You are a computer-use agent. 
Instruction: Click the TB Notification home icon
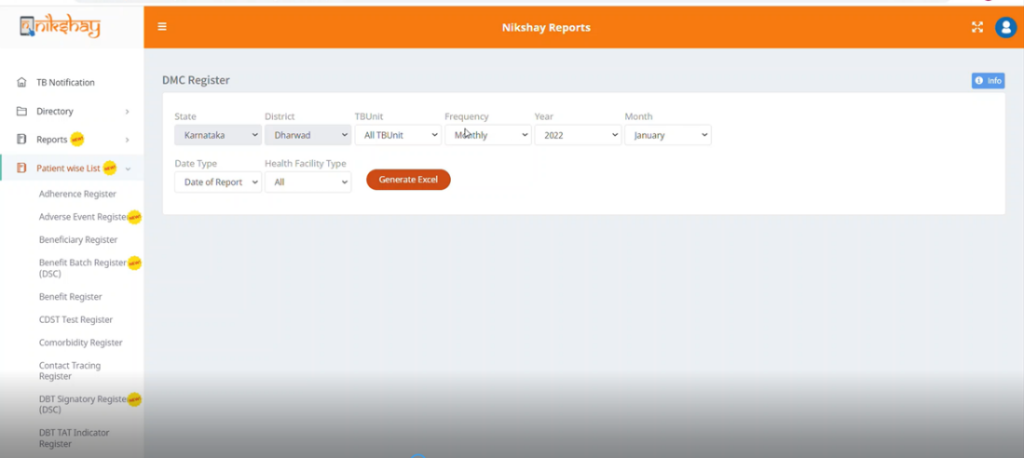pos(22,82)
